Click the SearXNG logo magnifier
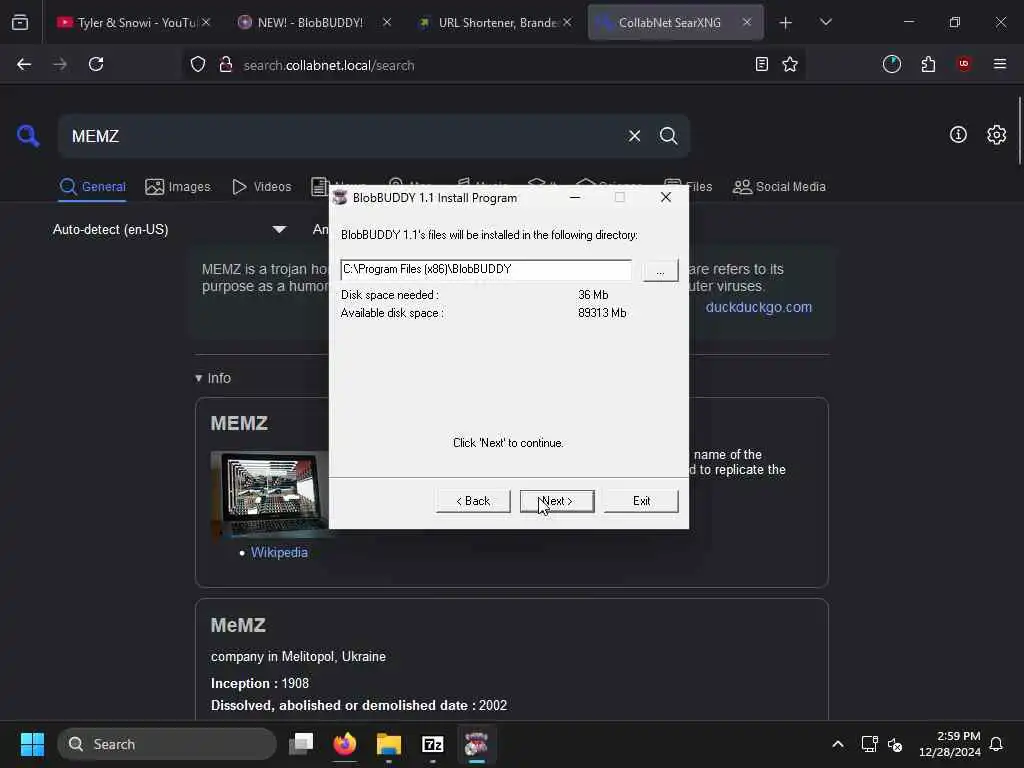Image resolution: width=1024 pixels, height=768 pixels. point(27,136)
